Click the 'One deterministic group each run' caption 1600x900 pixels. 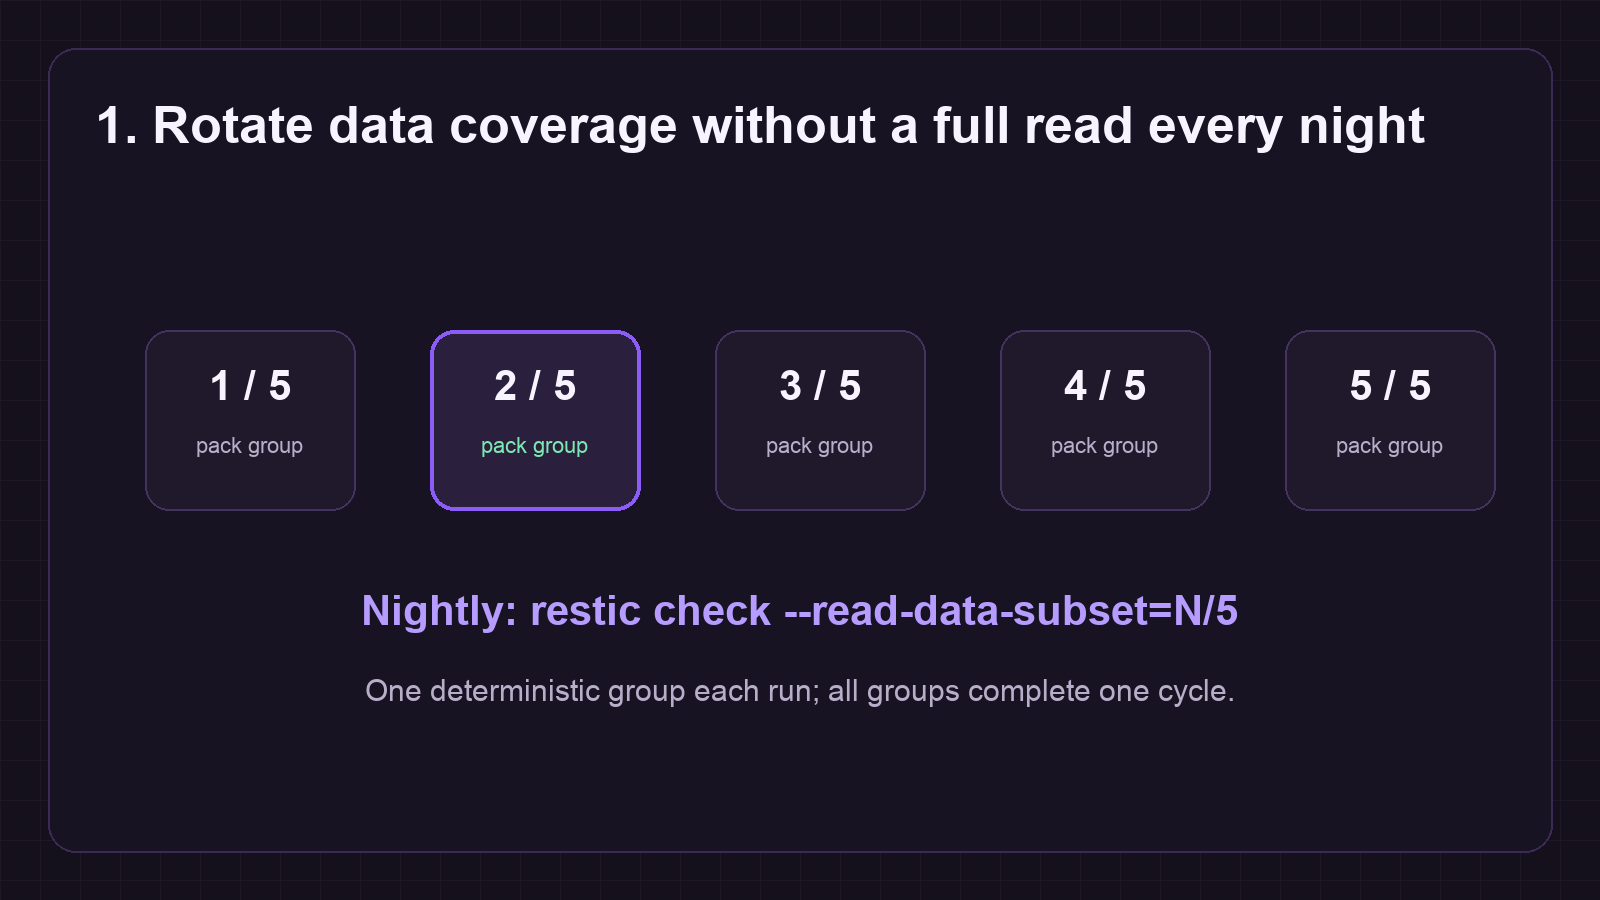tap(800, 691)
